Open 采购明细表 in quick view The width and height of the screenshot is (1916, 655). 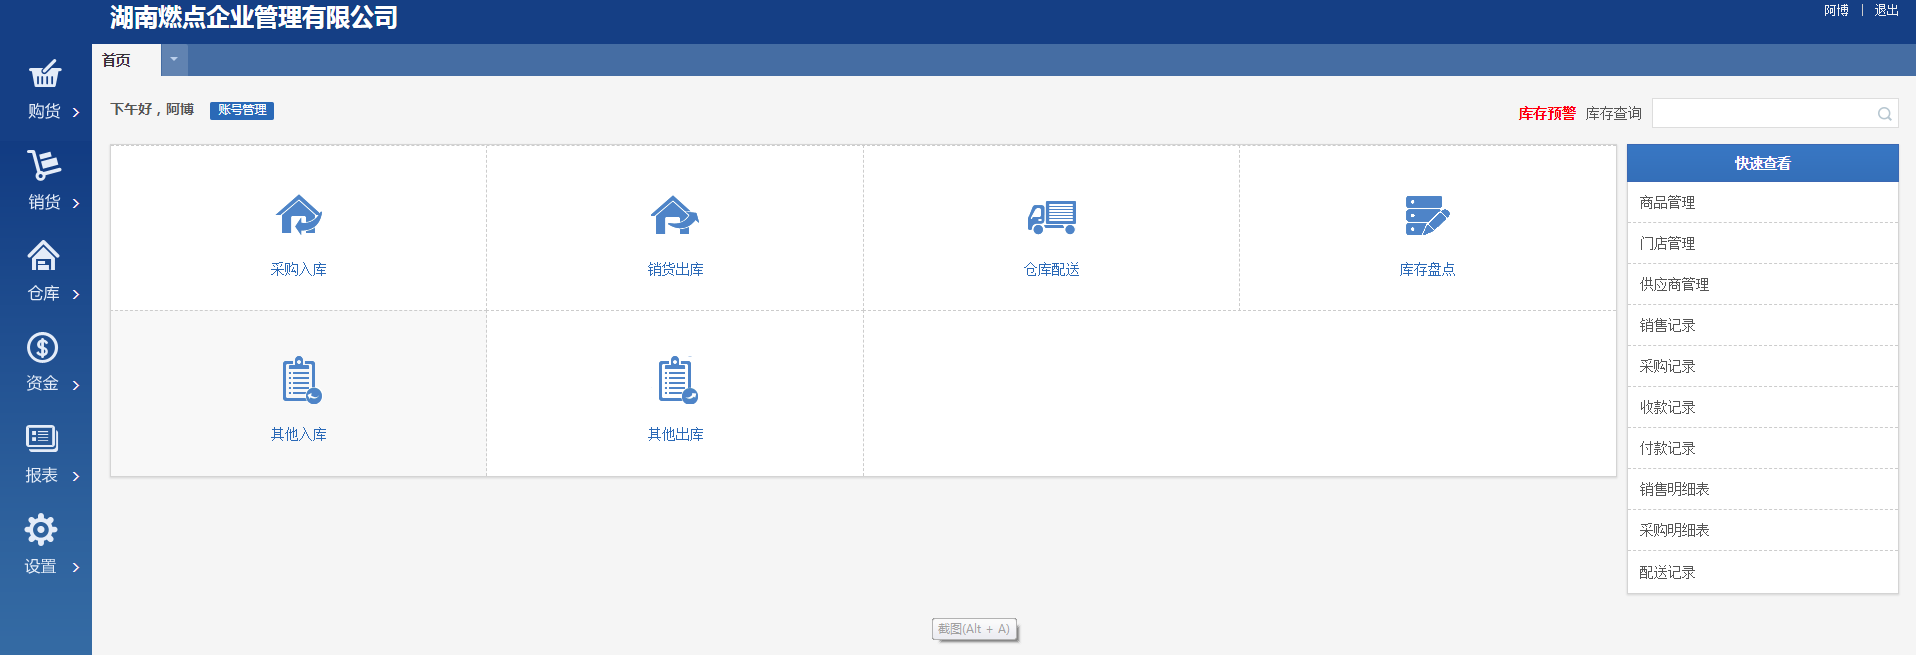coord(1762,530)
